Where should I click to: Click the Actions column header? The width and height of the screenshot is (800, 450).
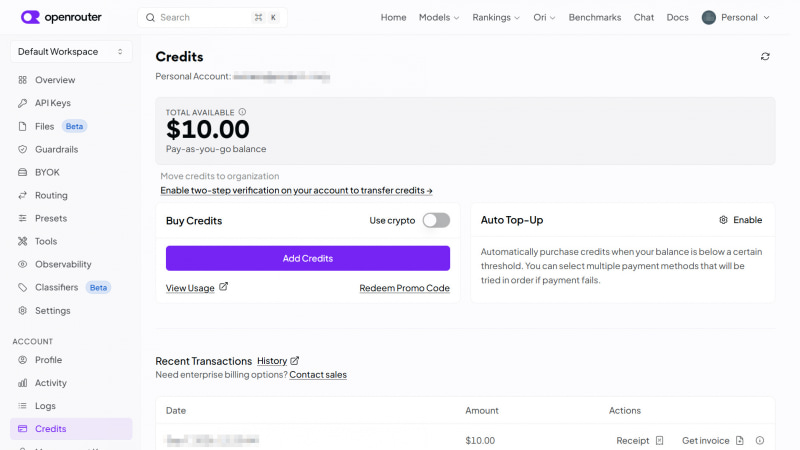click(624, 410)
